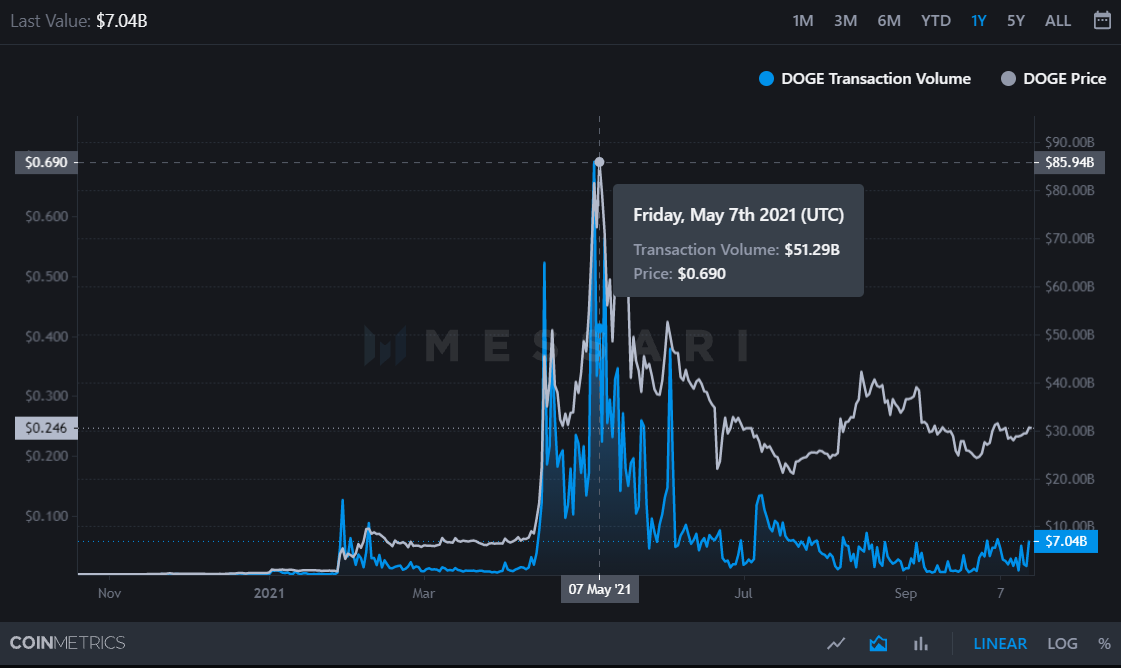The width and height of the screenshot is (1121, 668).
Task: Select the 1M time range
Action: tap(802, 21)
